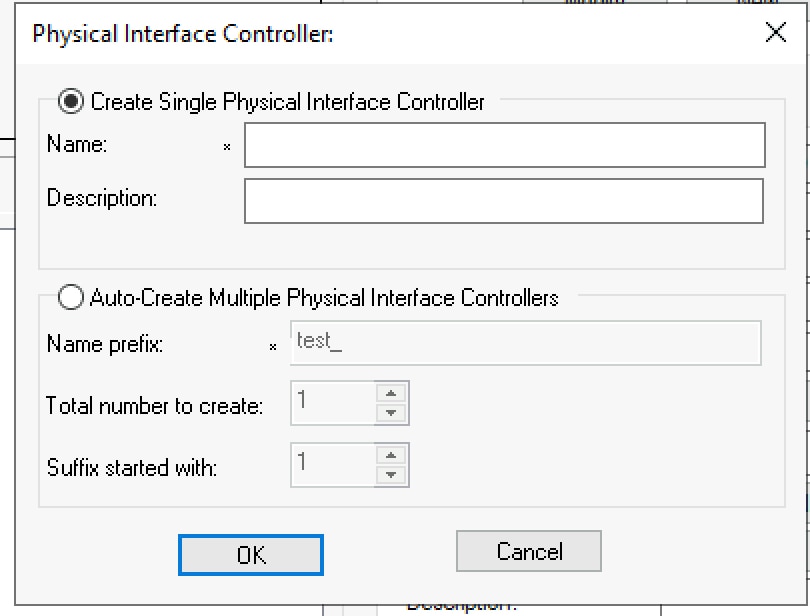The image size is (810, 616).
Task: Close the dialog with the X icon
Action: (x=775, y=32)
